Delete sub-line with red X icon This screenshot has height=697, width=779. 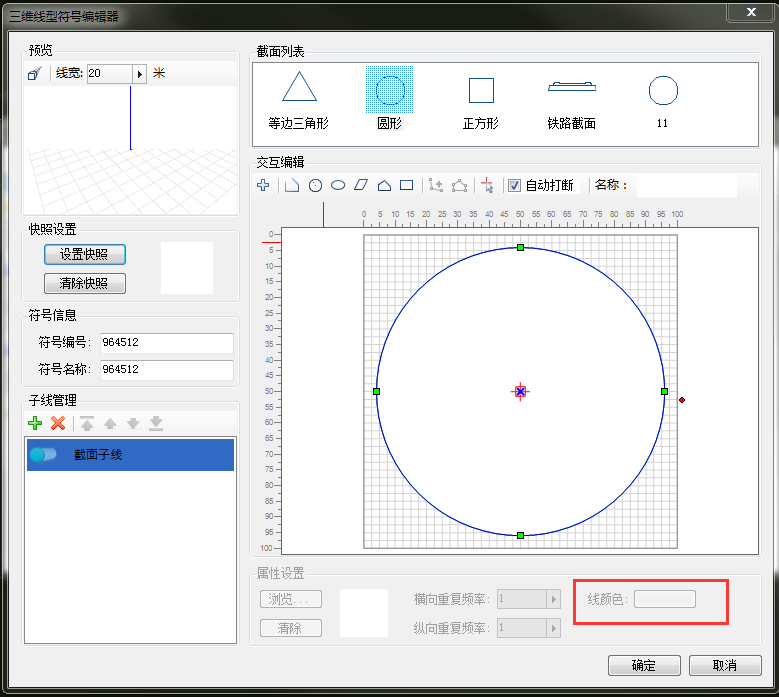[58, 423]
